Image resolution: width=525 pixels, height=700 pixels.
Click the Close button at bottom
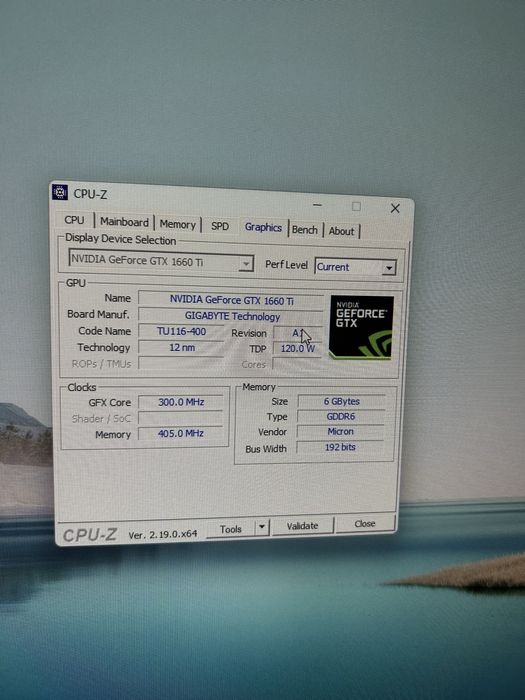pos(365,523)
